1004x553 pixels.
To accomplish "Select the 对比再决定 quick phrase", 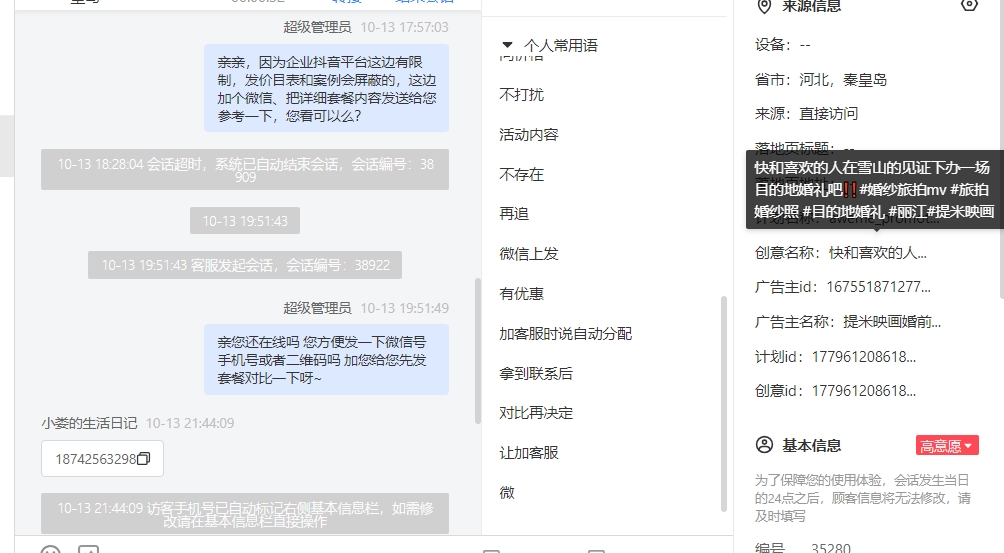I will (536, 413).
